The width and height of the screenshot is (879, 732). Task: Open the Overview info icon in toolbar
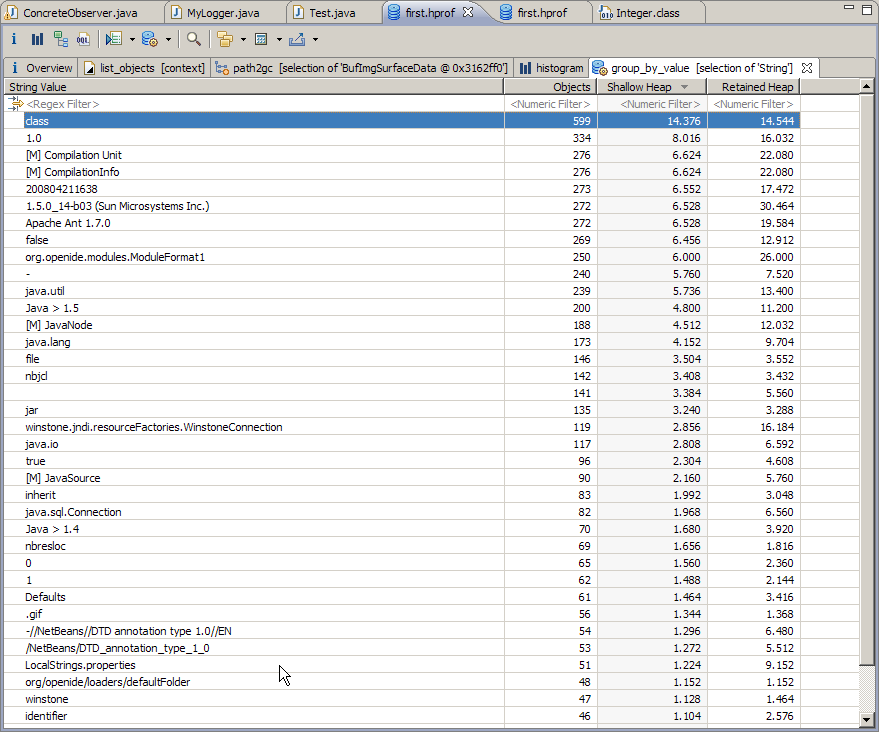coord(14,39)
